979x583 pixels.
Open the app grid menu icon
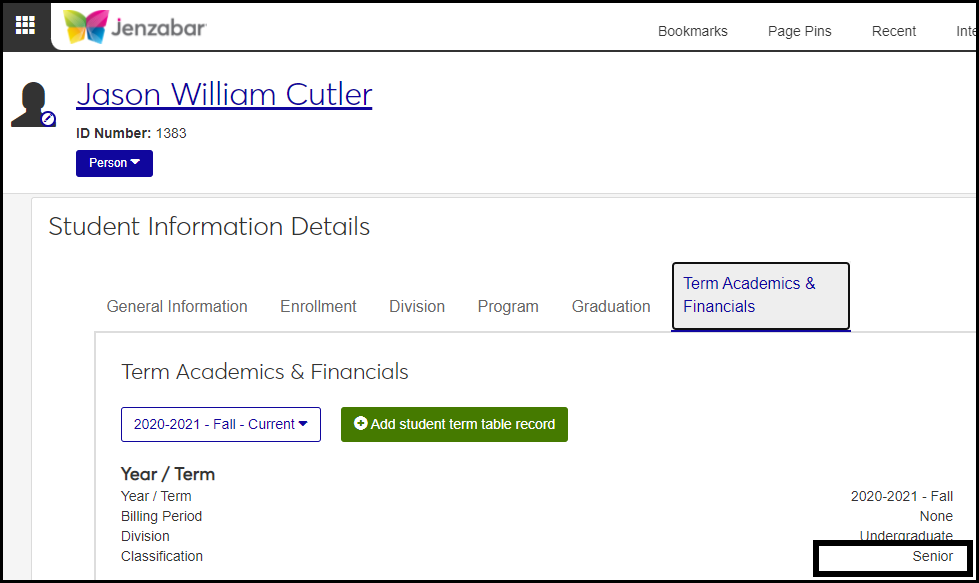pyautogui.click(x=25, y=26)
